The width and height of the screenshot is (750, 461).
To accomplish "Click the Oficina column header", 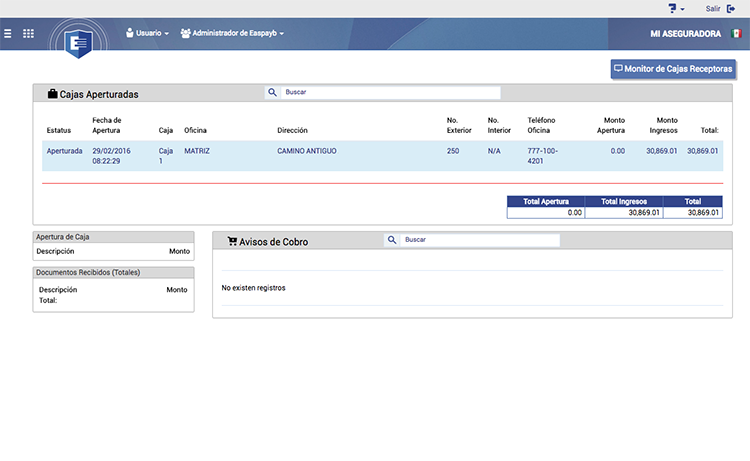I will [x=195, y=130].
